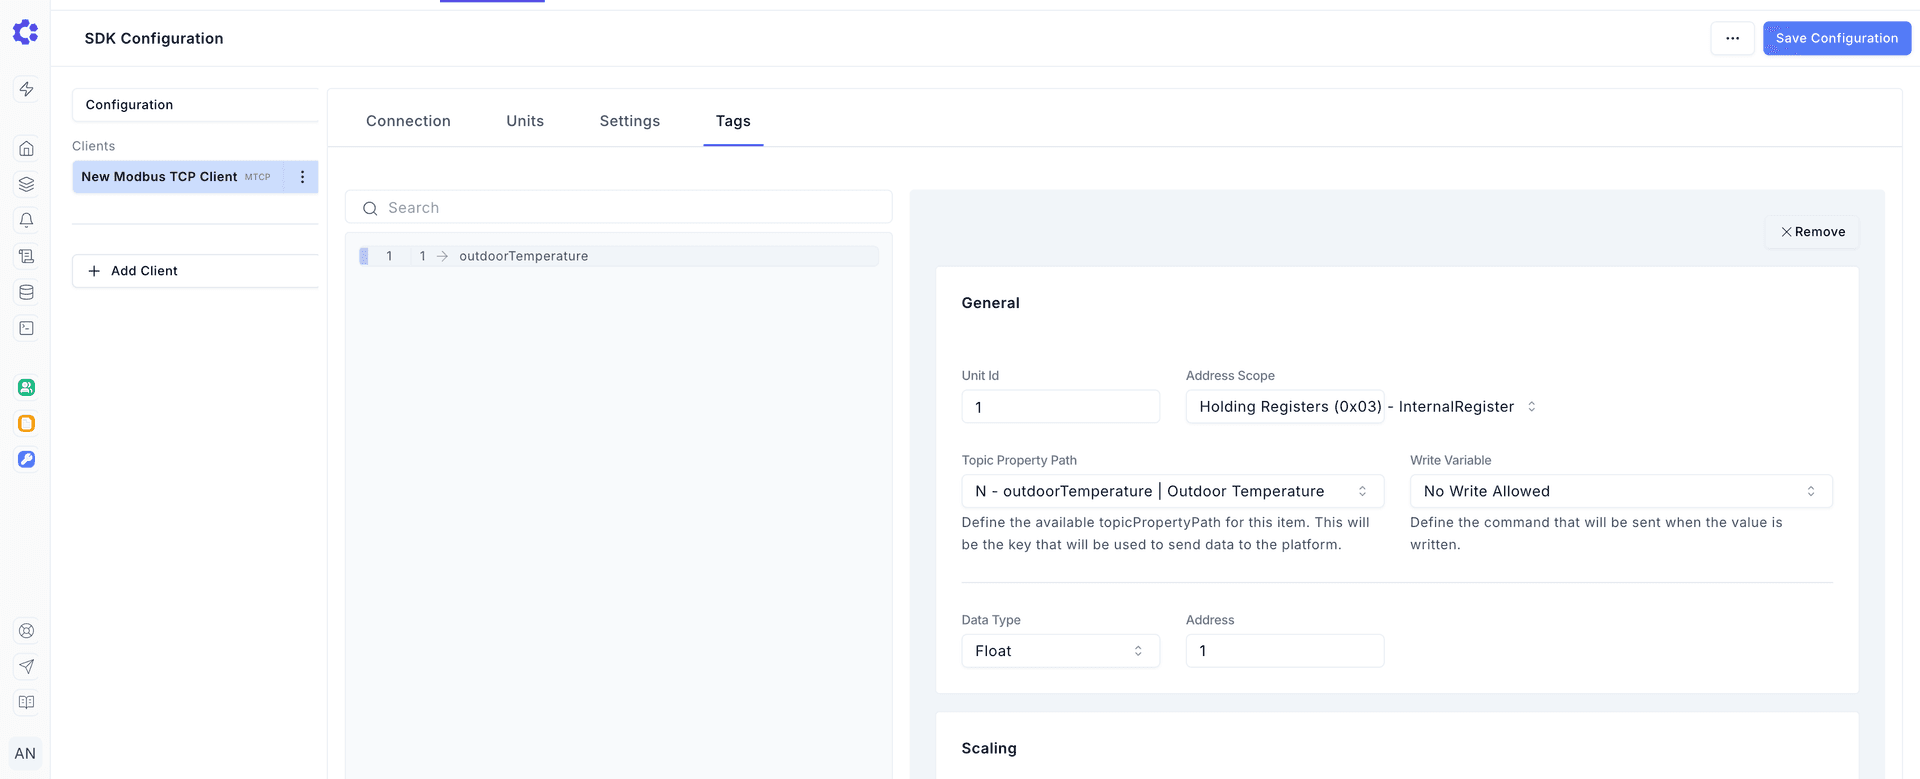Click the app logo icon

coord(25,32)
